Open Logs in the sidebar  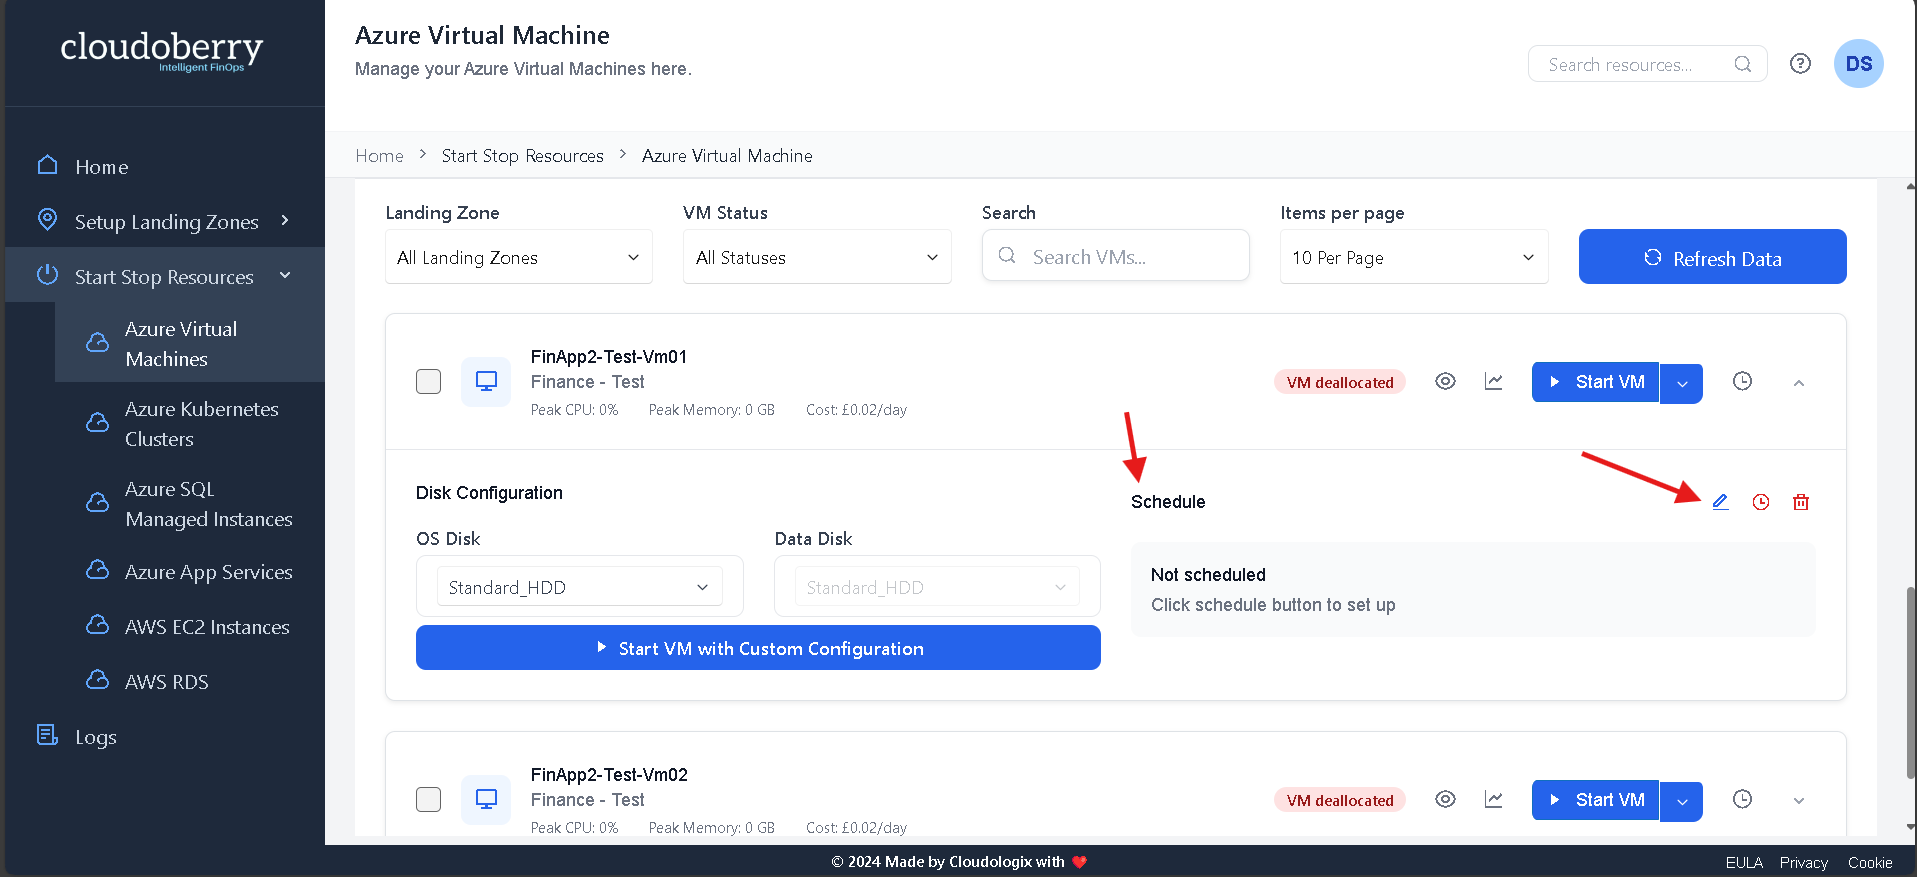(x=96, y=737)
